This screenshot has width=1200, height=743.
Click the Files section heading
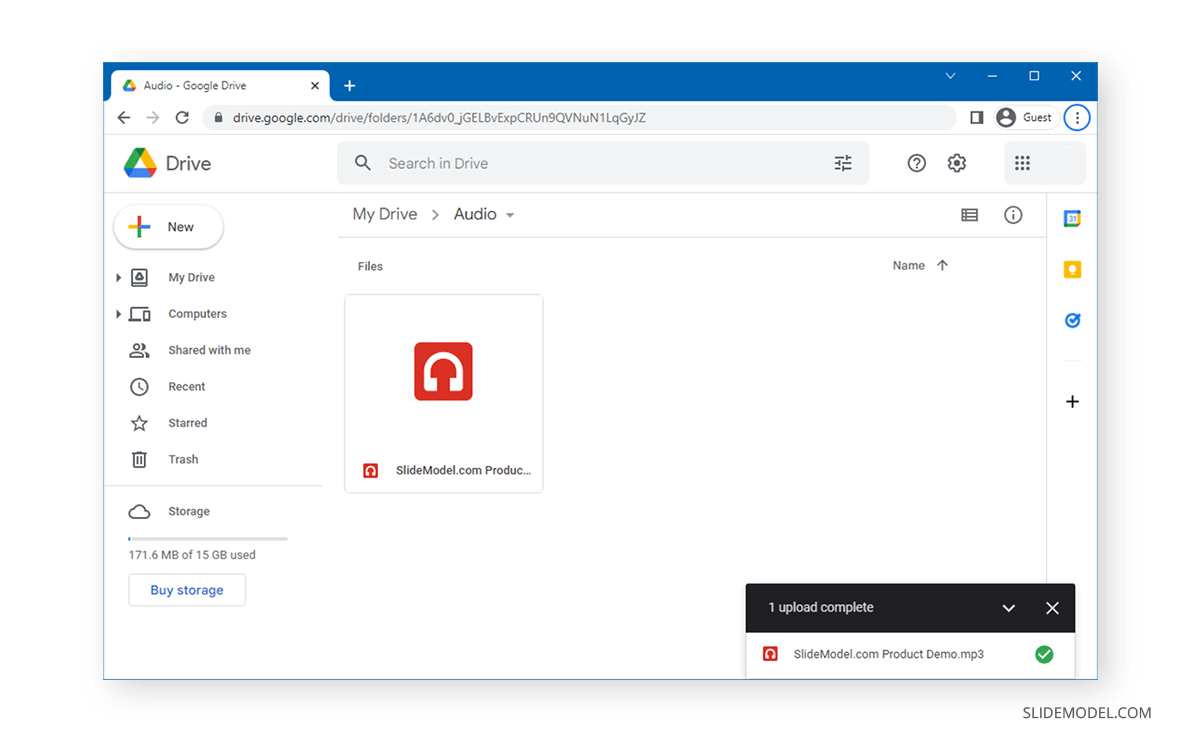(x=370, y=266)
